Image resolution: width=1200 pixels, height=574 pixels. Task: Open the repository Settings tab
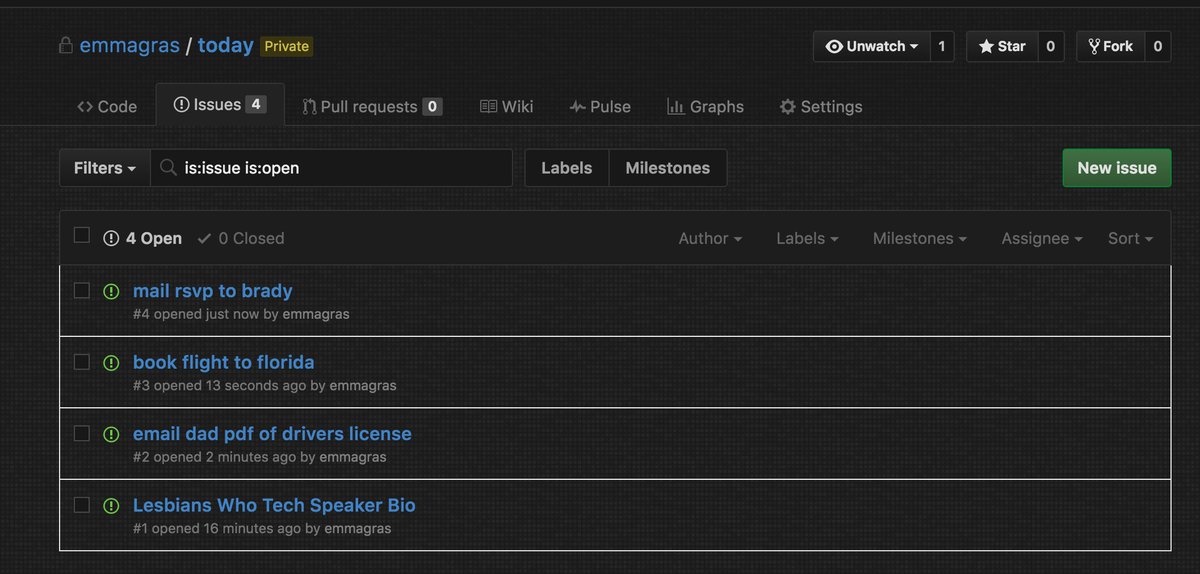[820, 106]
